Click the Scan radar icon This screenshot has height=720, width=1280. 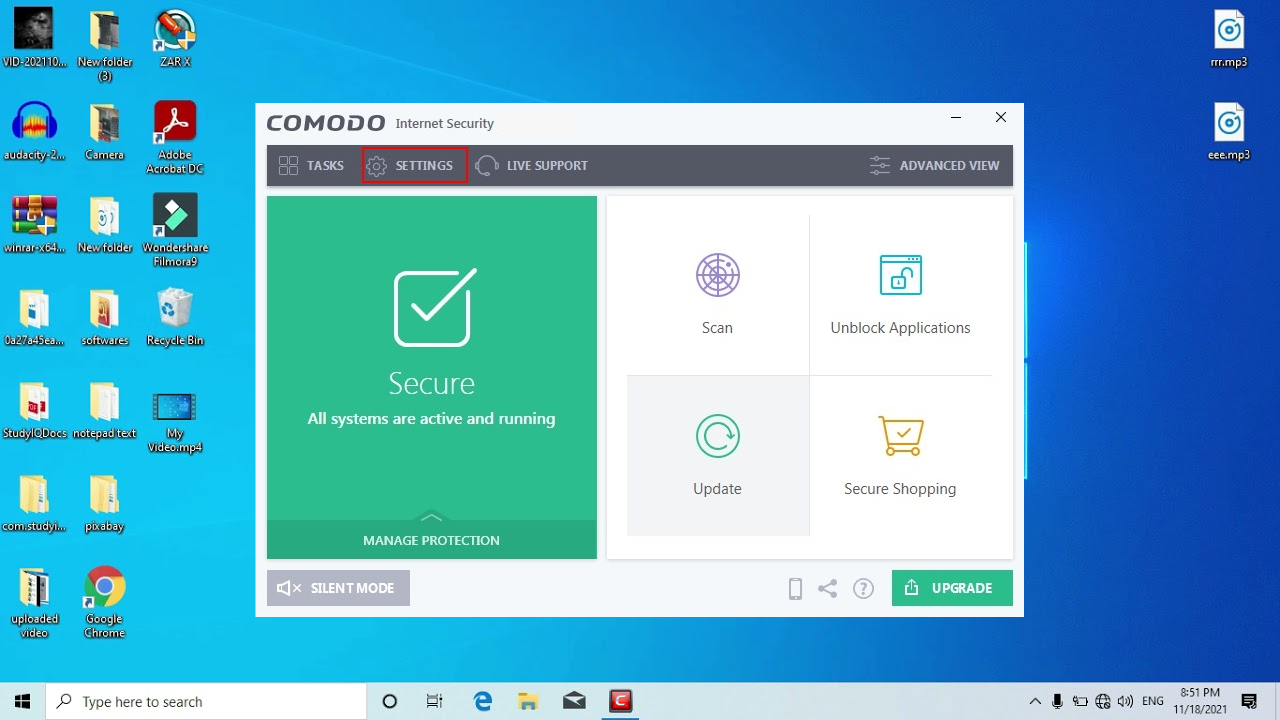pyautogui.click(x=717, y=274)
